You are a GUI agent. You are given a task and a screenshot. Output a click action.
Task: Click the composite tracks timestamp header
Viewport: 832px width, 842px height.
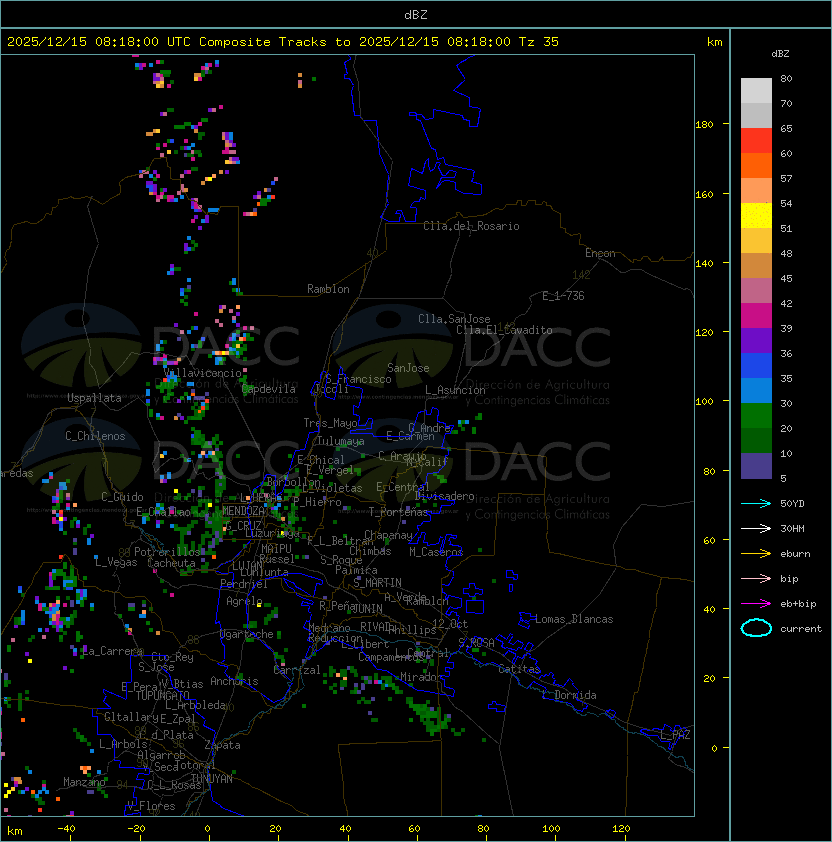point(283,42)
